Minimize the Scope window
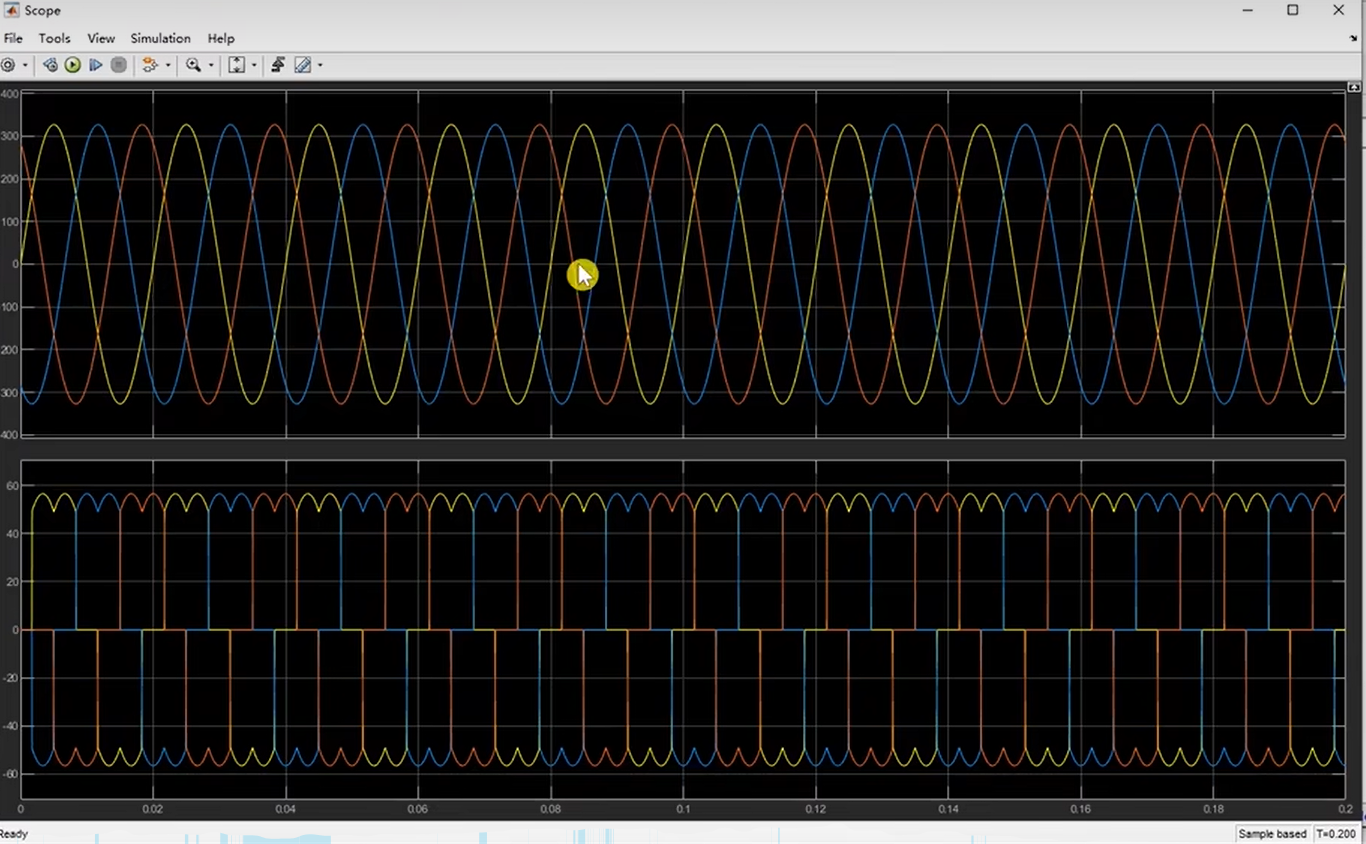The image size is (1366, 844). pos(1247,10)
